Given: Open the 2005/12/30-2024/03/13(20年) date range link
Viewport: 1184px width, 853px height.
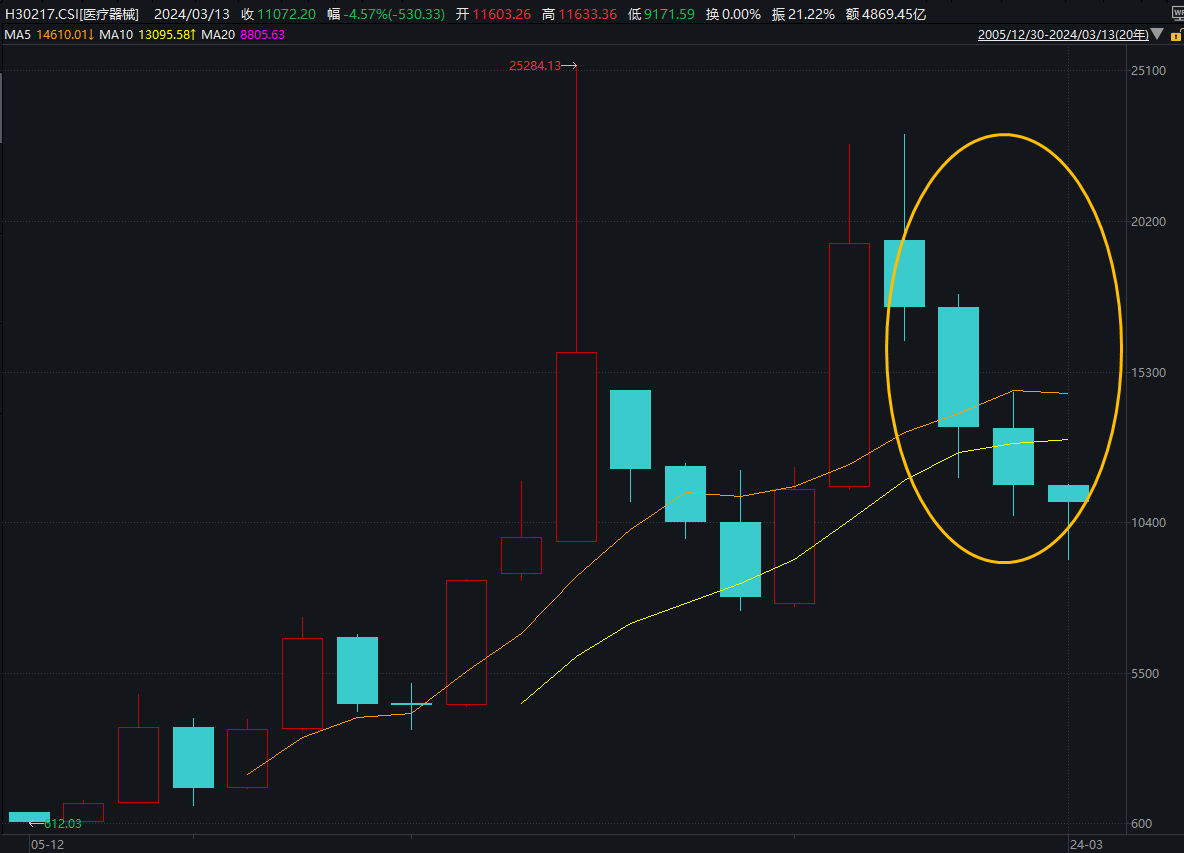Looking at the screenshot, I should pyautogui.click(x=1062, y=35).
